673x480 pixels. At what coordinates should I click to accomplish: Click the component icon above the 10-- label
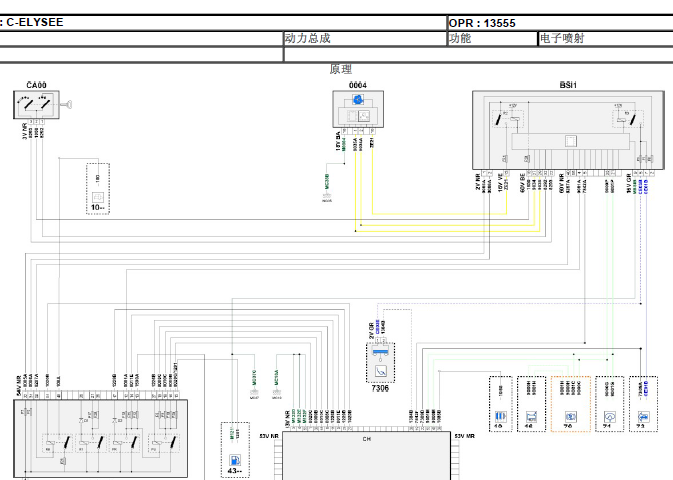pos(98,197)
